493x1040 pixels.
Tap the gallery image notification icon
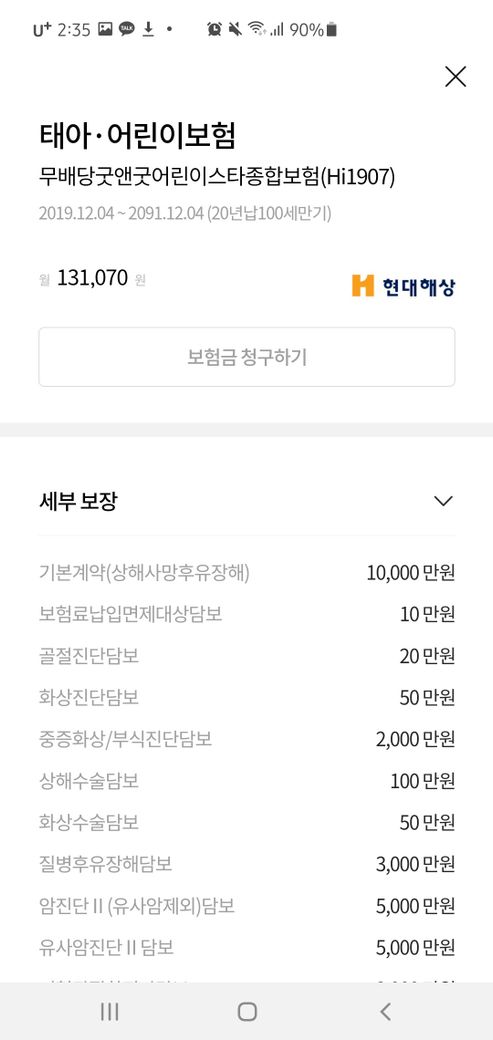click(x=105, y=29)
